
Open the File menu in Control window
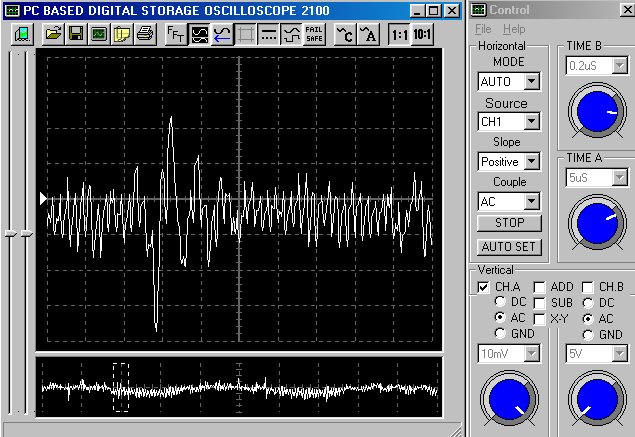(x=483, y=30)
